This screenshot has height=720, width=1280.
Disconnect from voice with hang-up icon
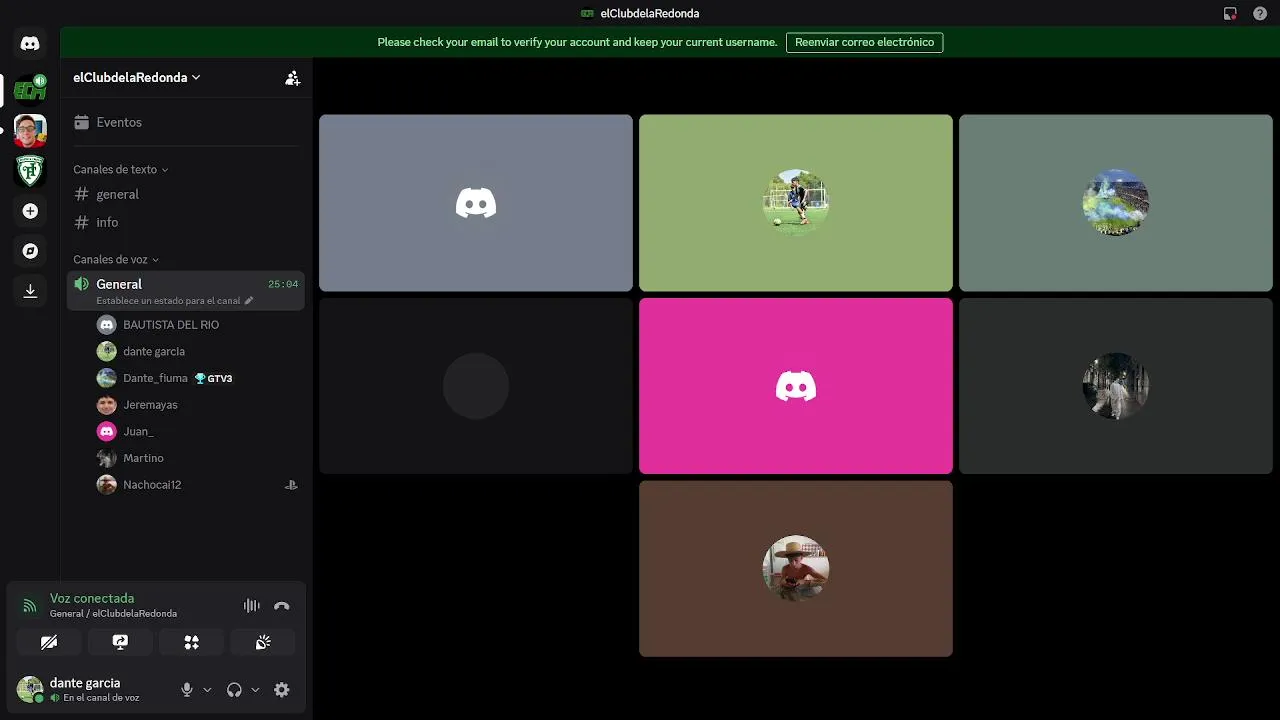point(282,606)
